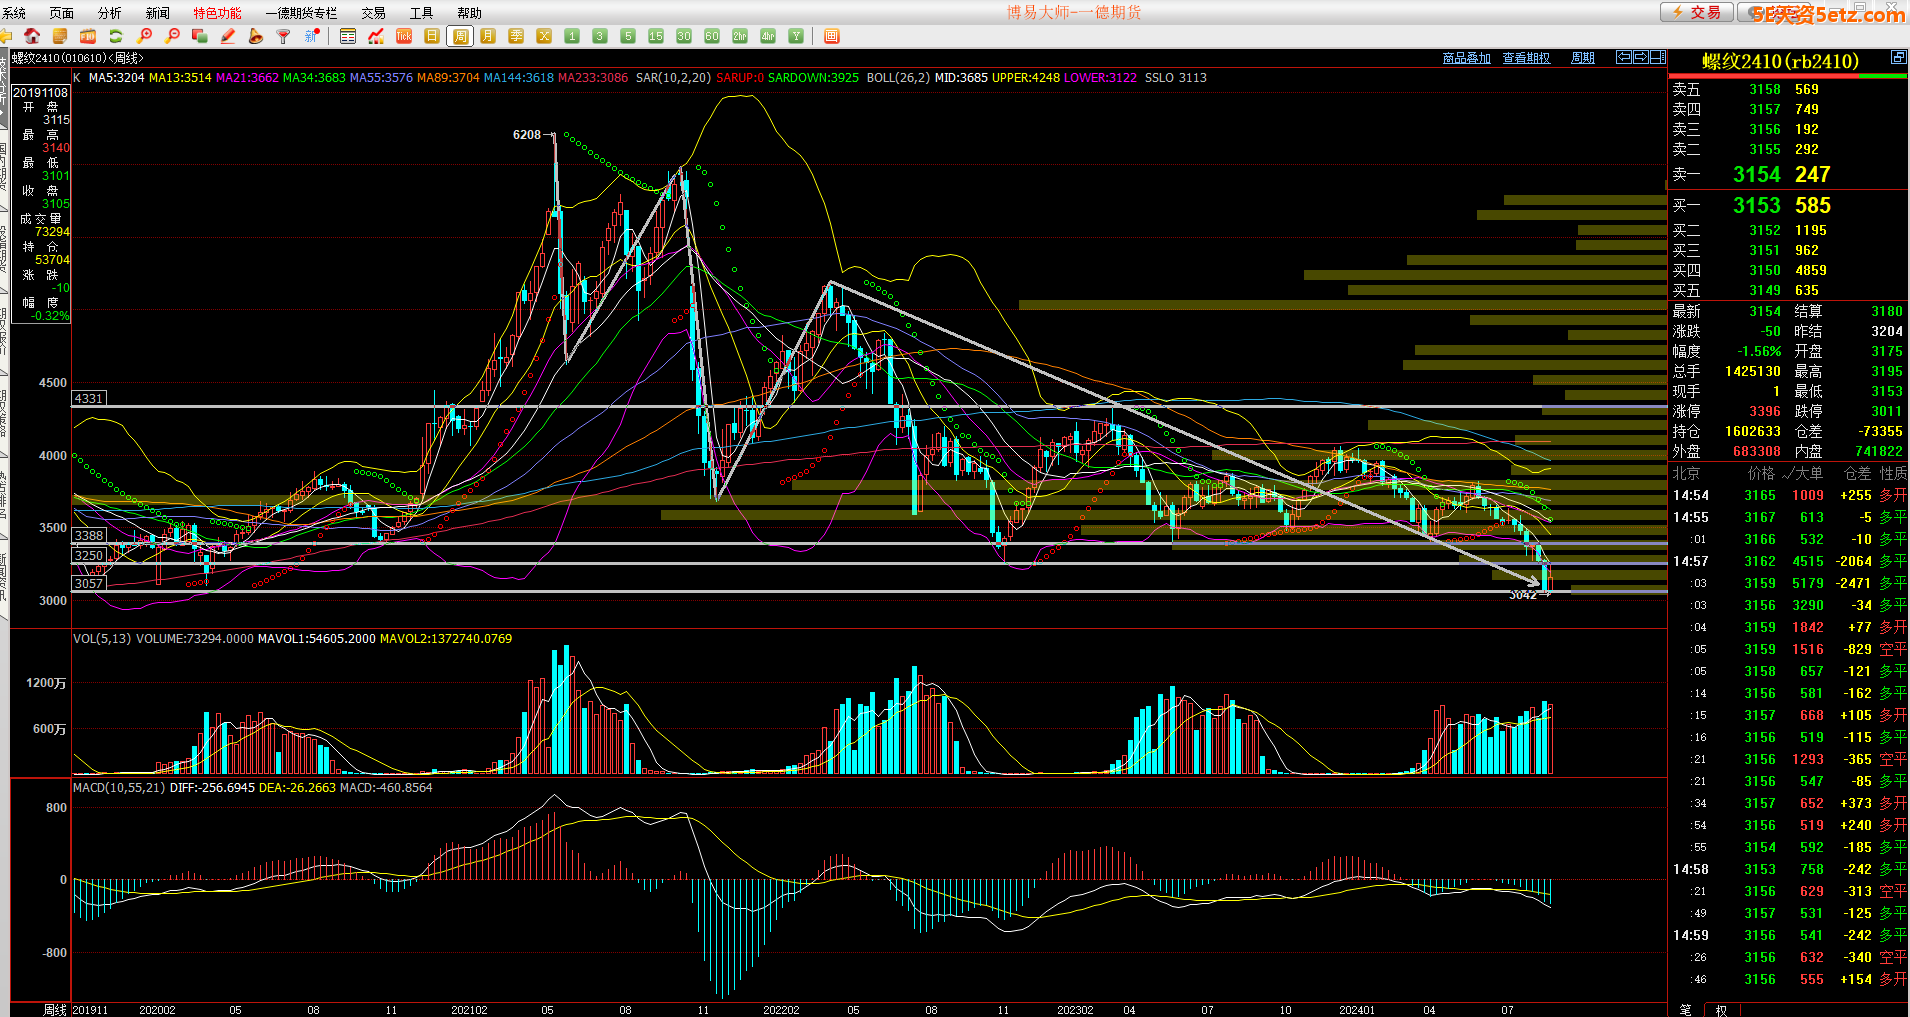Click the 查看期权 link
1910x1017 pixels.
pyautogui.click(x=1526, y=58)
